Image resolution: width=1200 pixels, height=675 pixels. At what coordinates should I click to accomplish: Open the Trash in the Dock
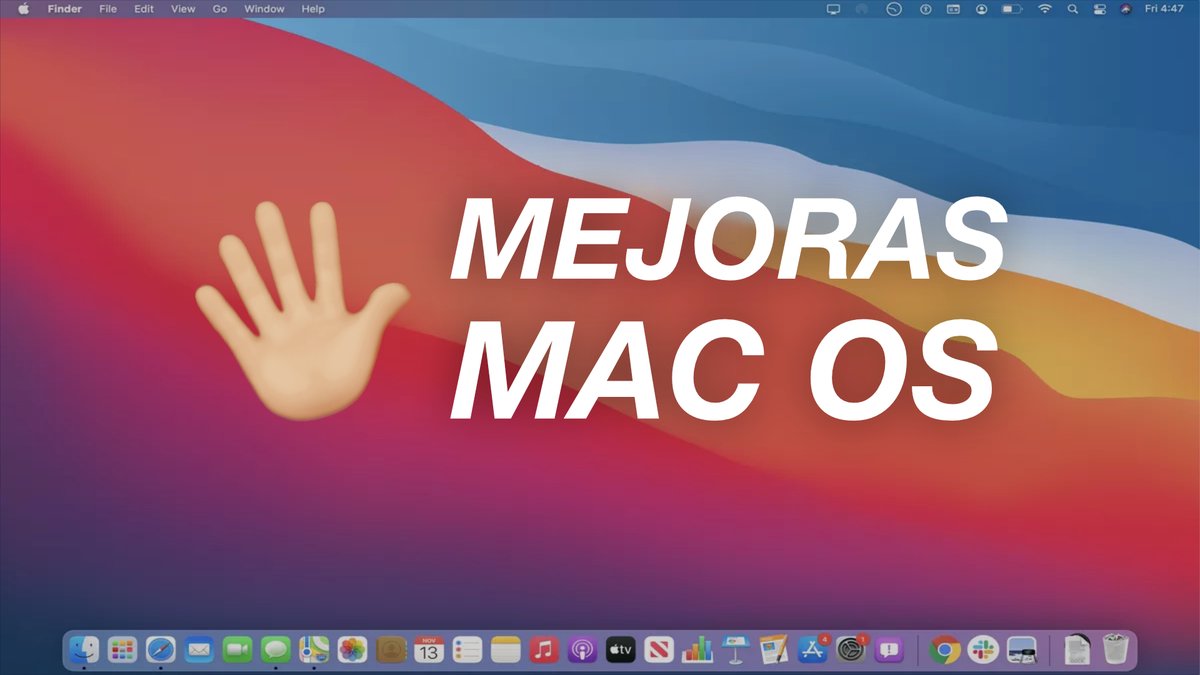click(x=1115, y=650)
